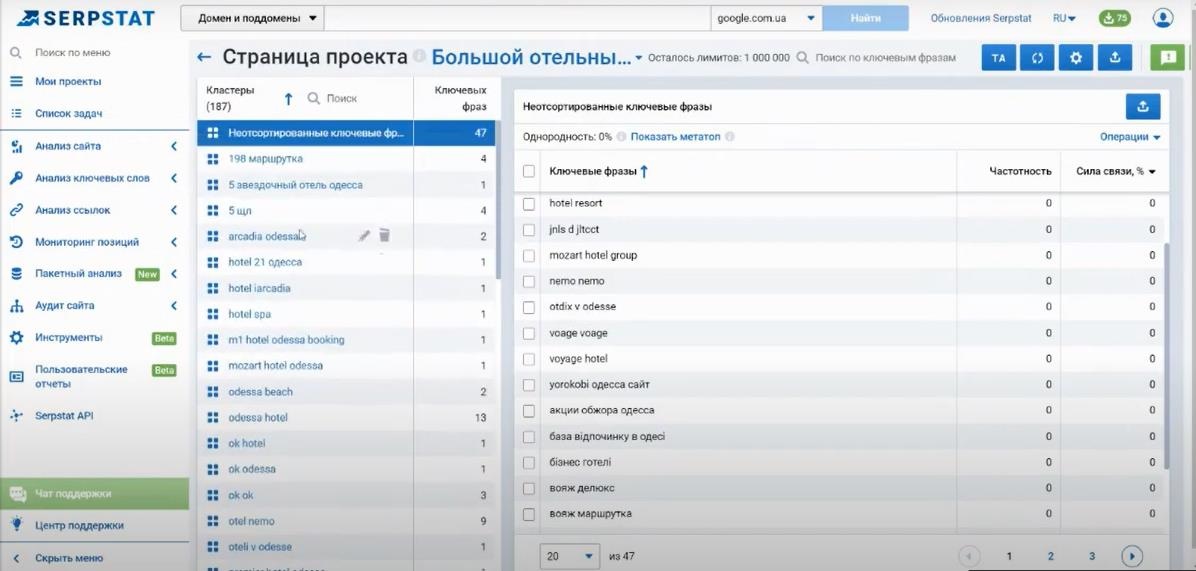This screenshot has height=571, width=1196.
Task: Click the project export upload button
Action: coord(1114,58)
